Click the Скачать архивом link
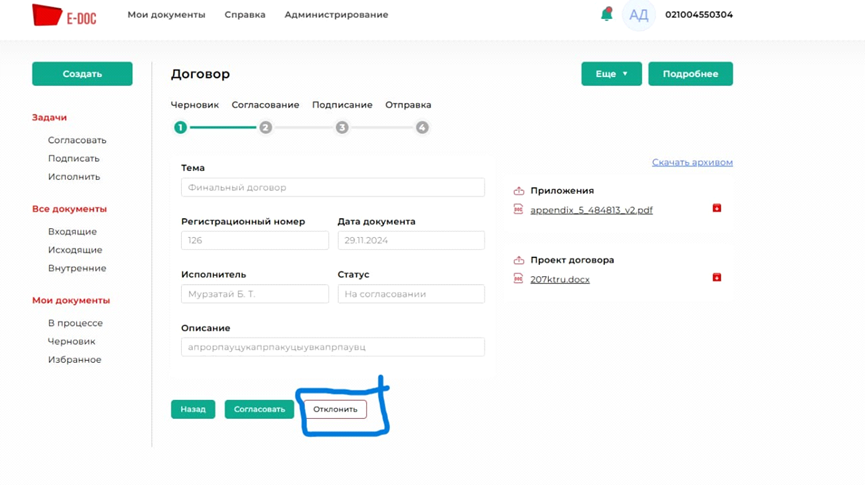865x485 pixels. click(692, 162)
